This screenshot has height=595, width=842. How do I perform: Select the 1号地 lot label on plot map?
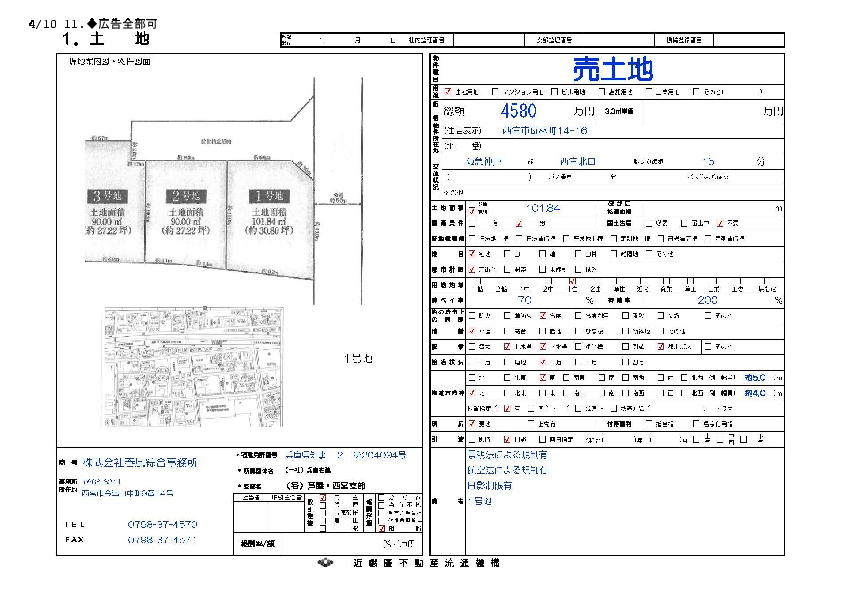(x=260, y=194)
